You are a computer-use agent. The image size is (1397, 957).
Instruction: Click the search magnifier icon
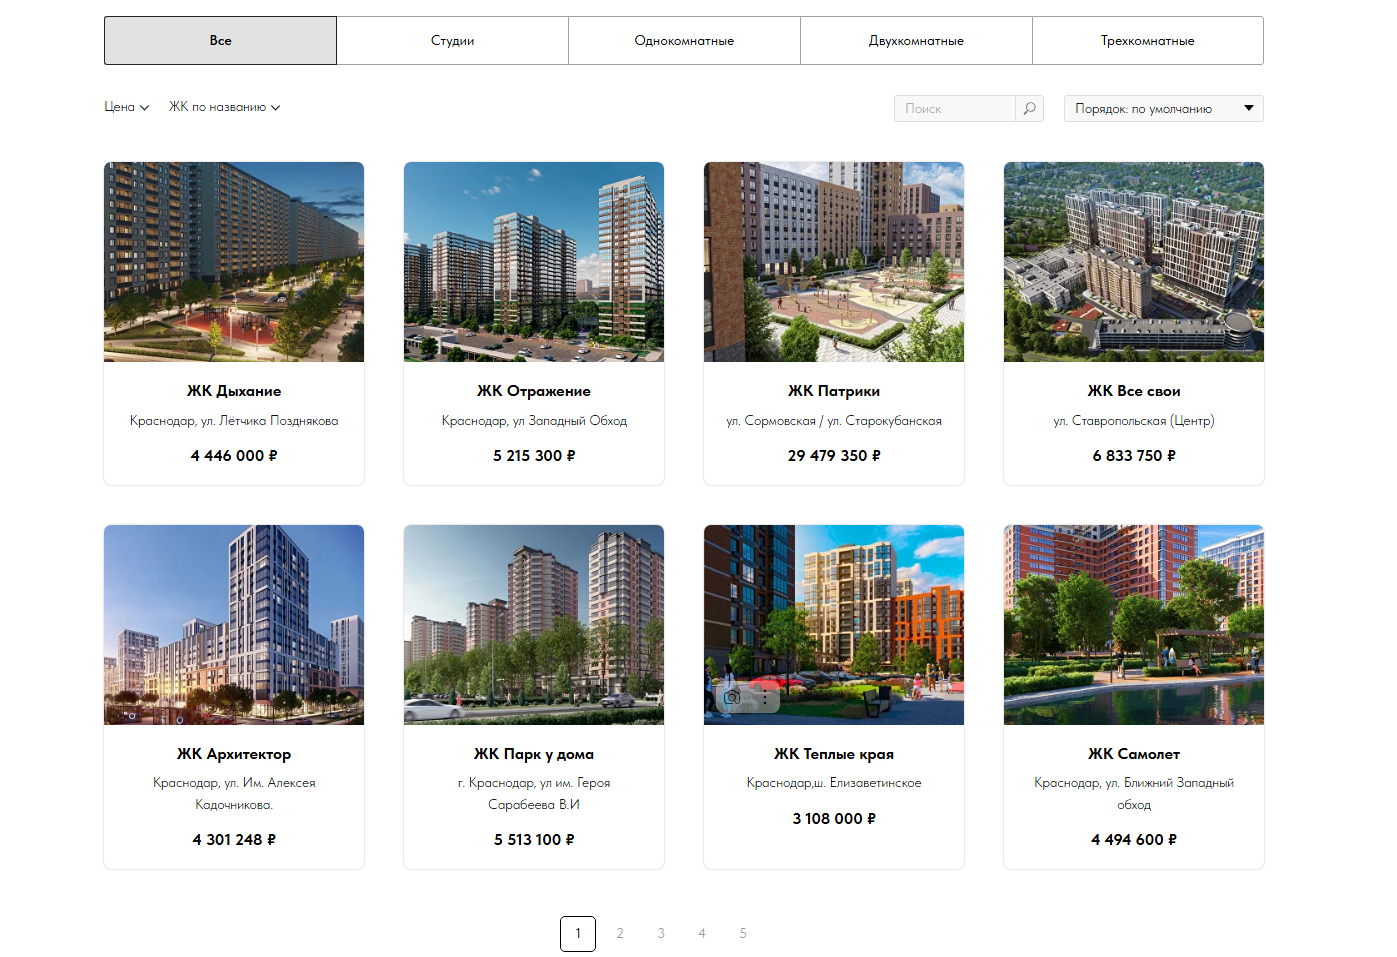(x=1029, y=108)
